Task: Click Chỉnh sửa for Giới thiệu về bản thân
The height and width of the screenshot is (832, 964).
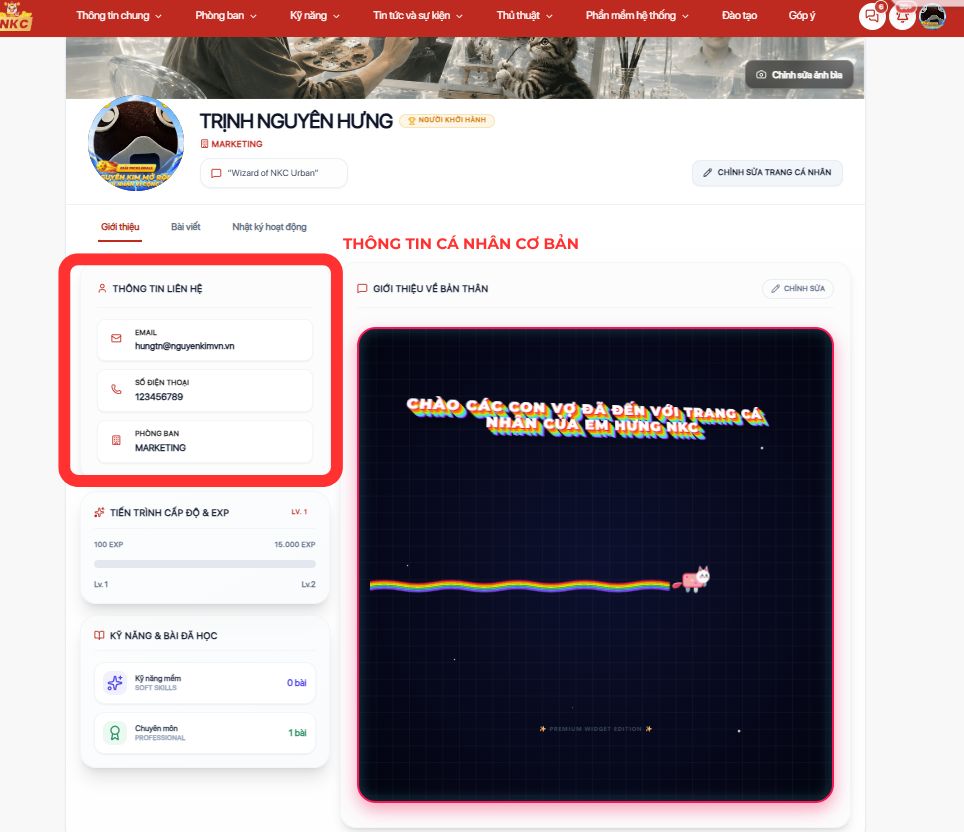Action: click(798, 288)
